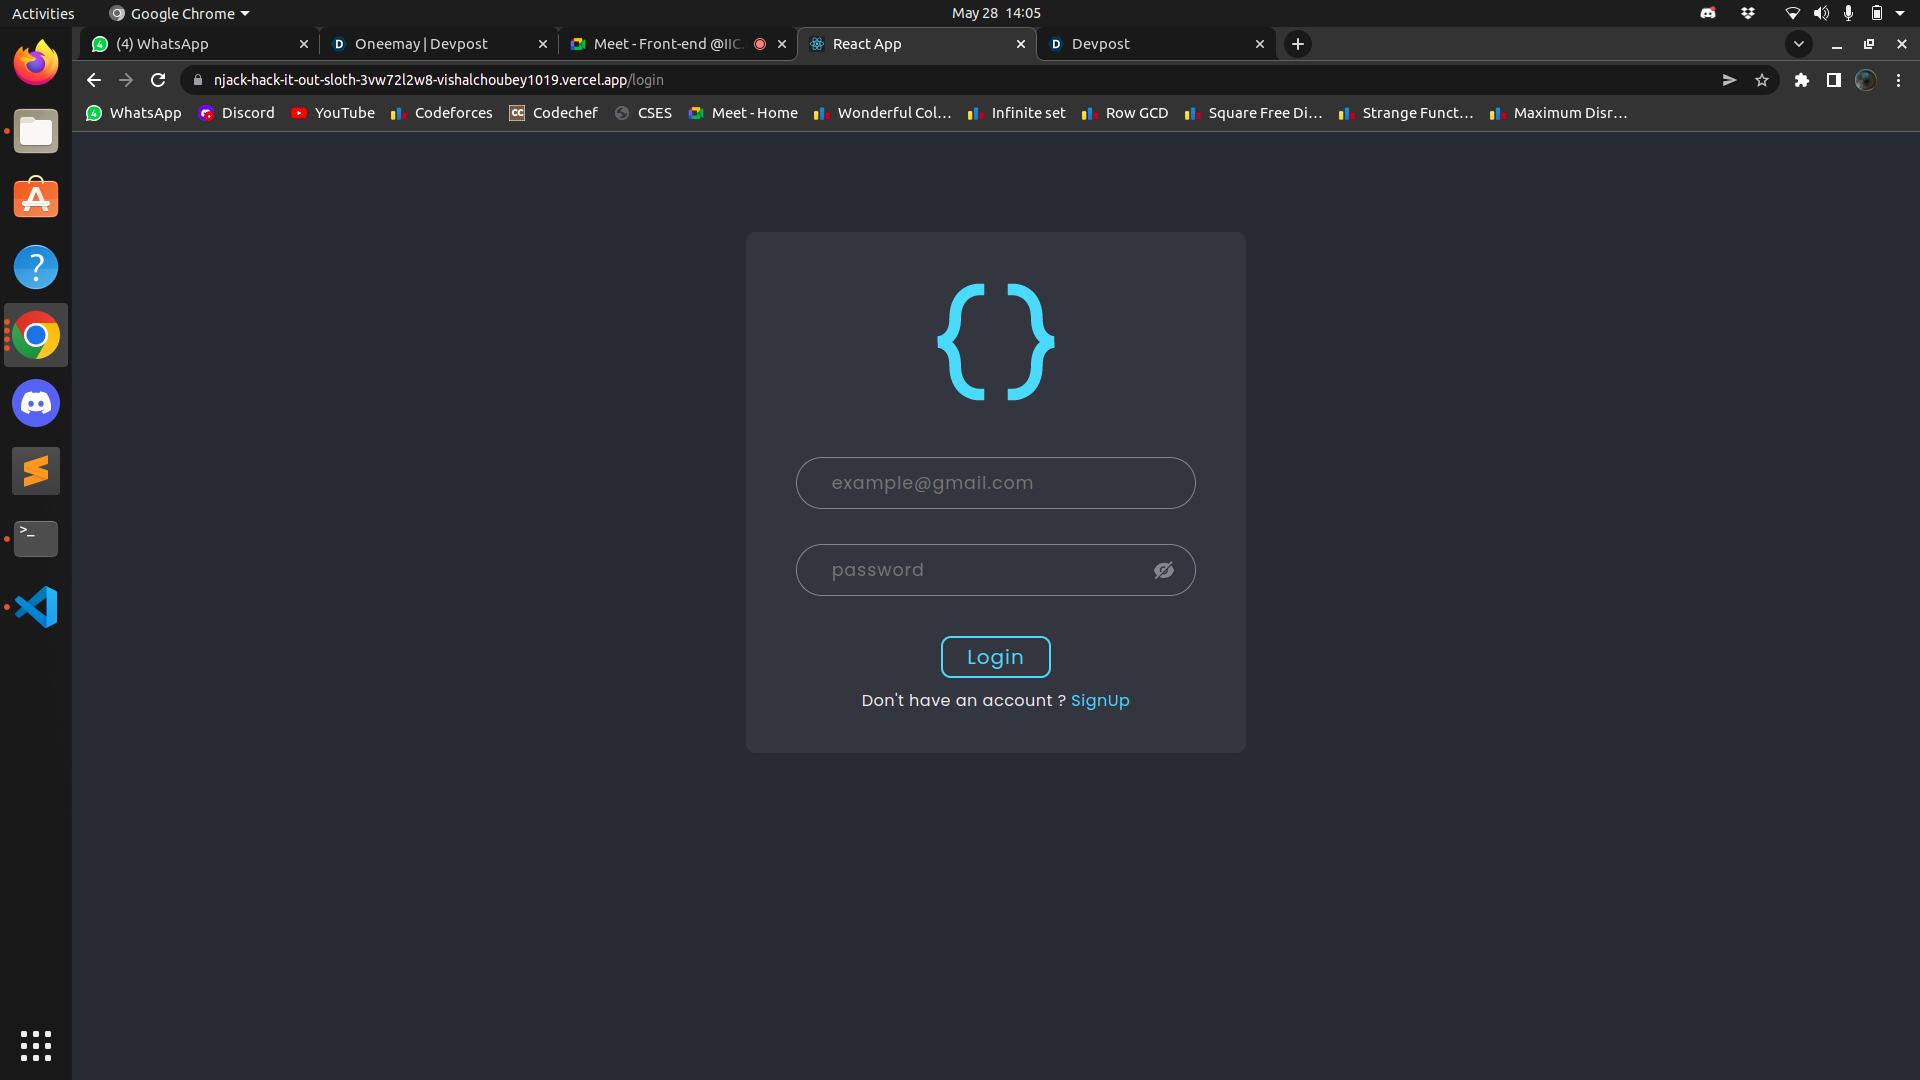Viewport: 1920px width, 1080px height.
Task: Expand the system status menu arrow
Action: click(1904, 13)
